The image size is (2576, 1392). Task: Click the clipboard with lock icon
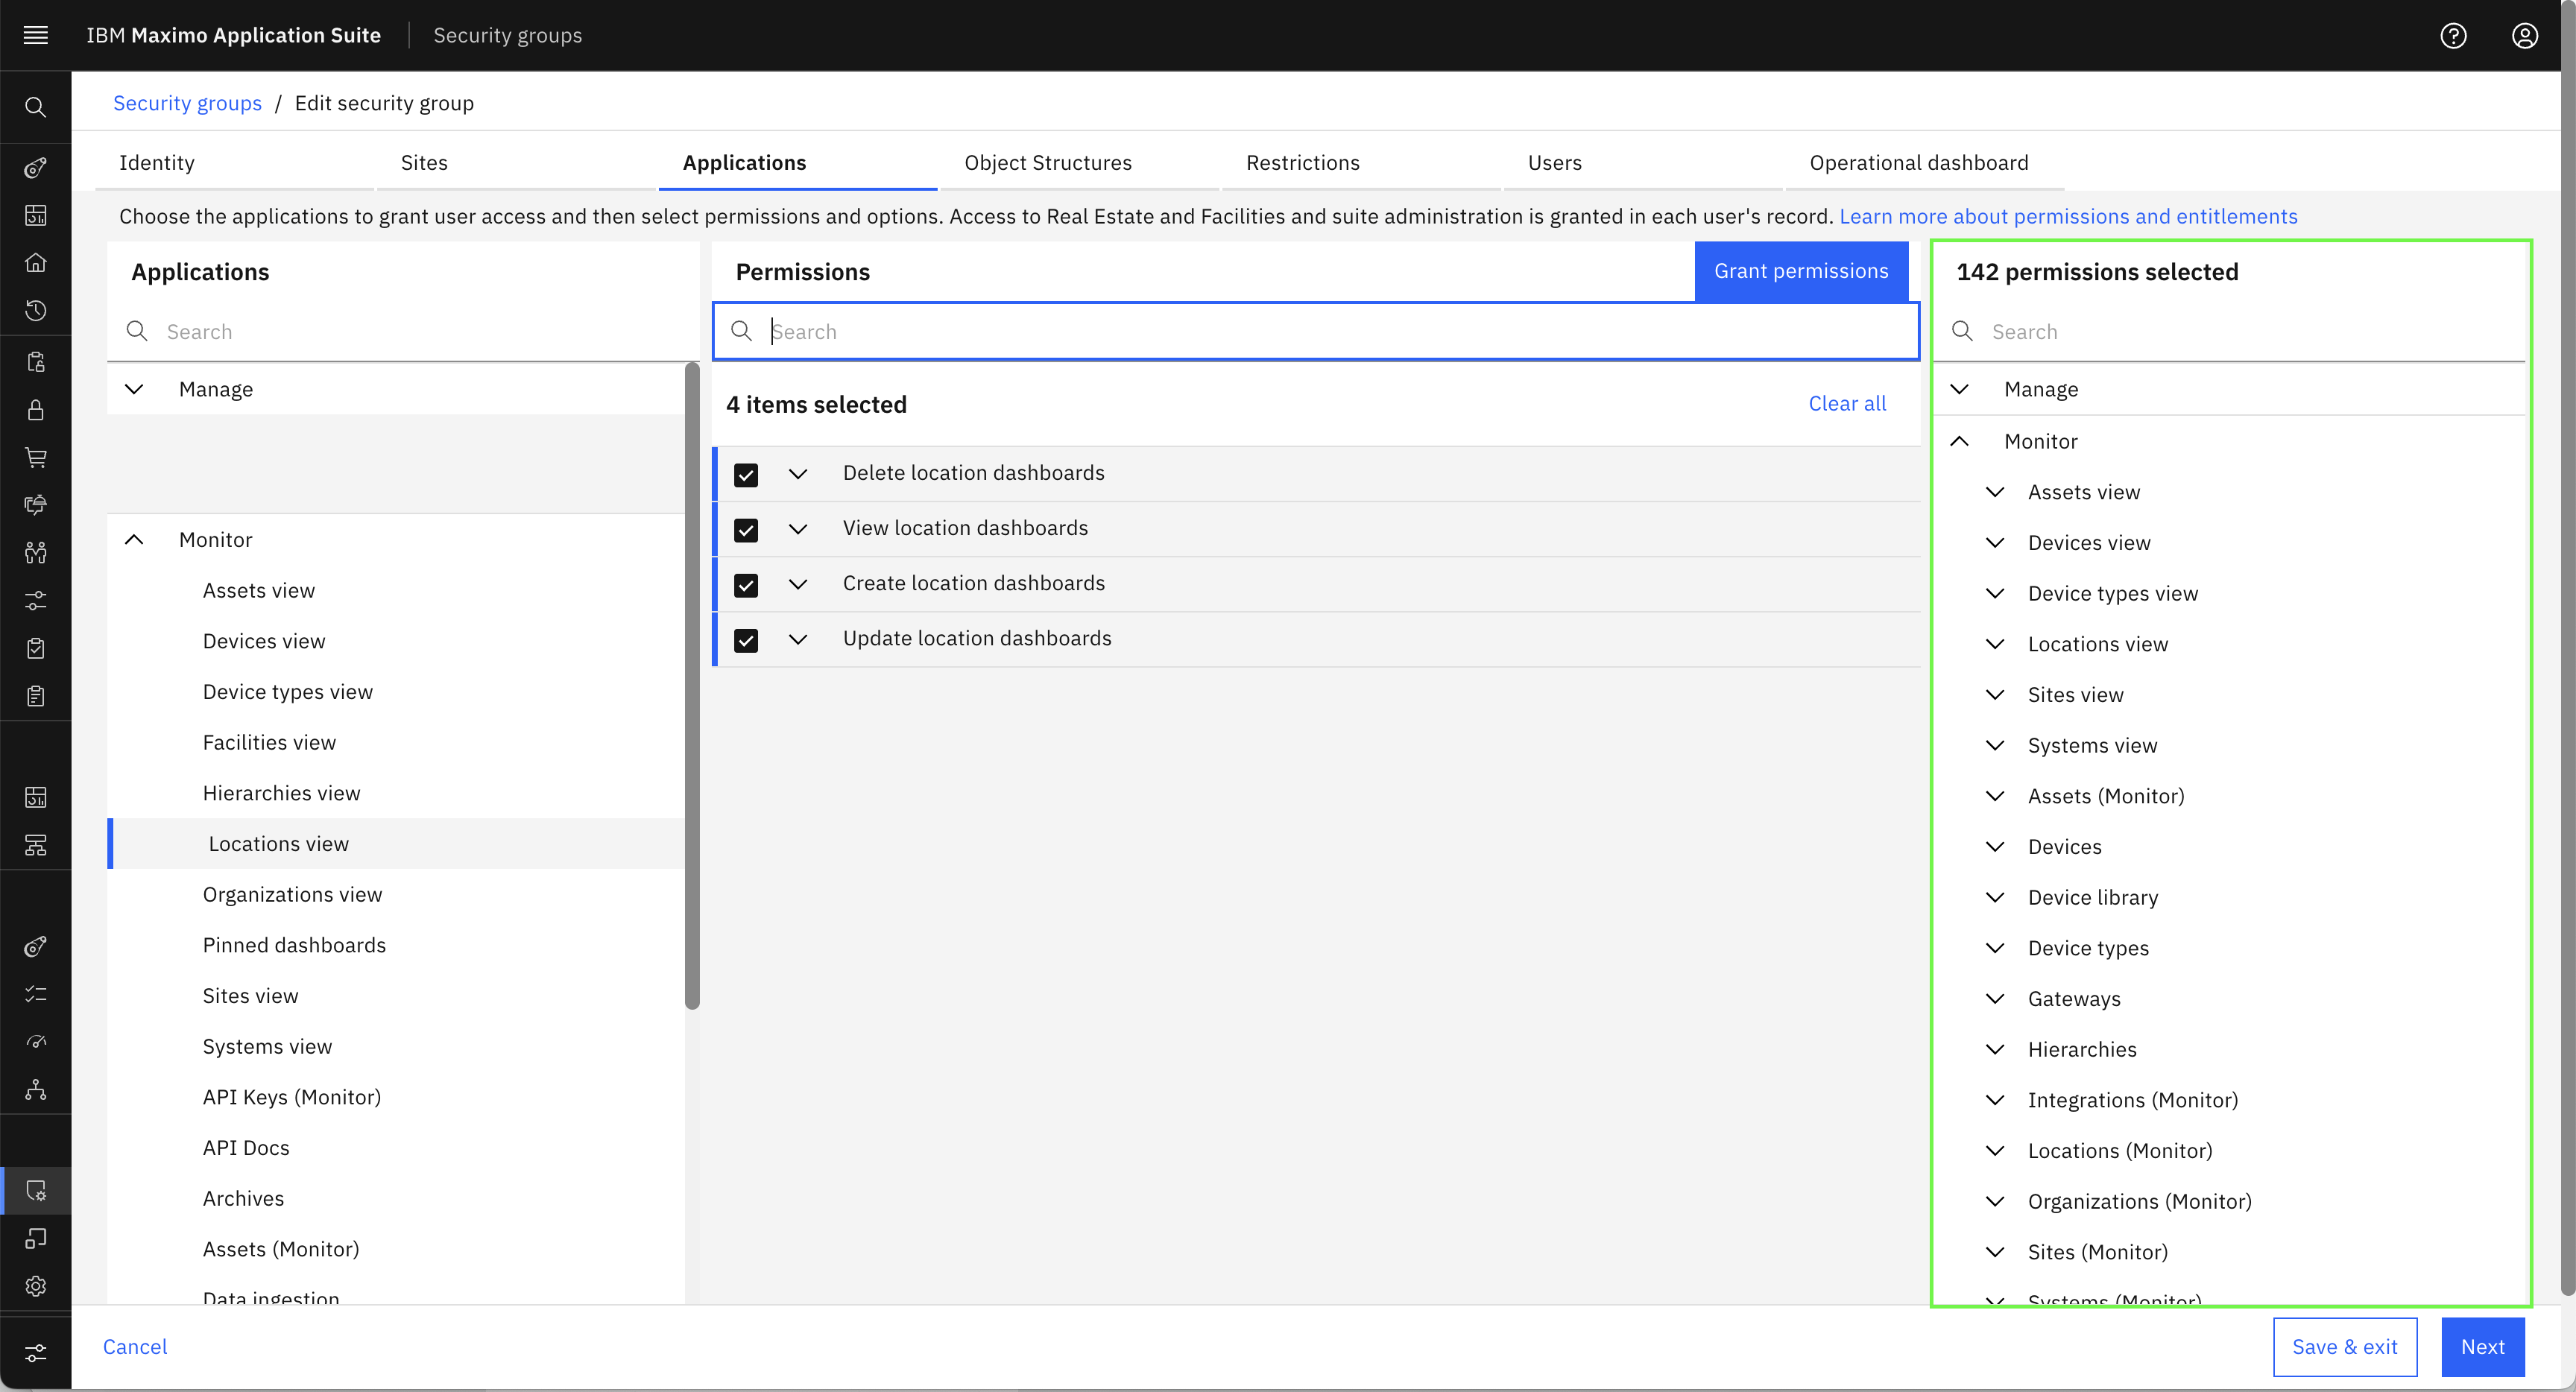point(35,362)
